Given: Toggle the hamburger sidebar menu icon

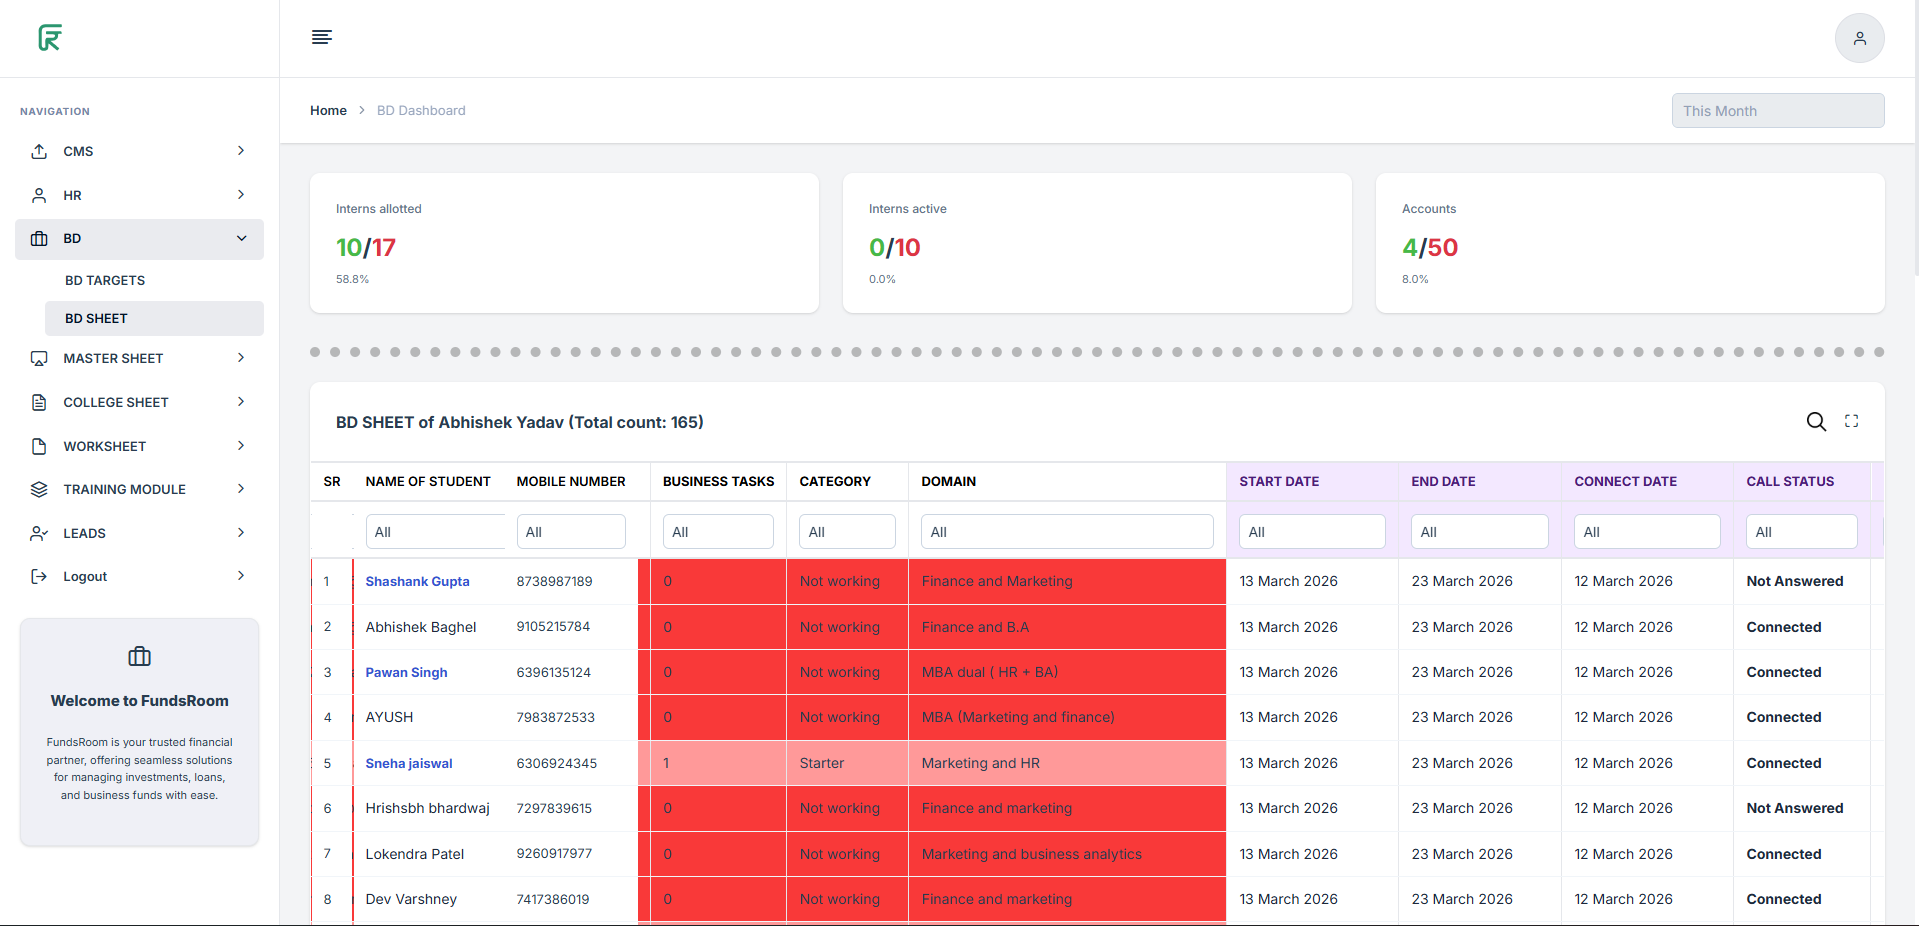Looking at the screenshot, I should (x=321, y=37).
